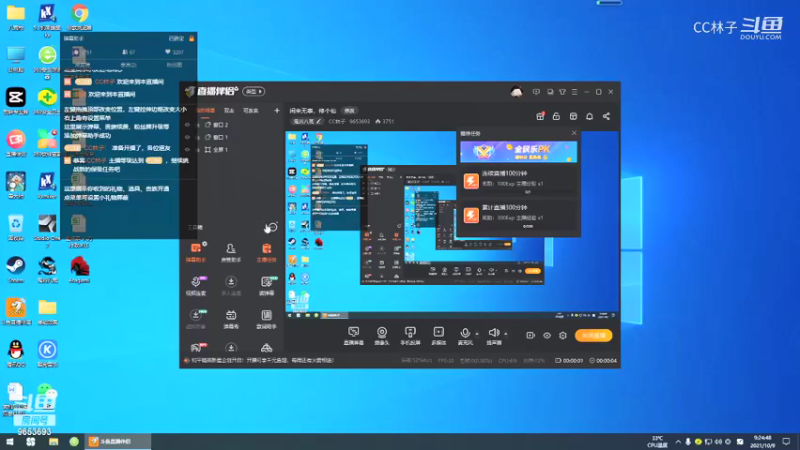Unlock the danmu assistant window padlock

(192, 38)
